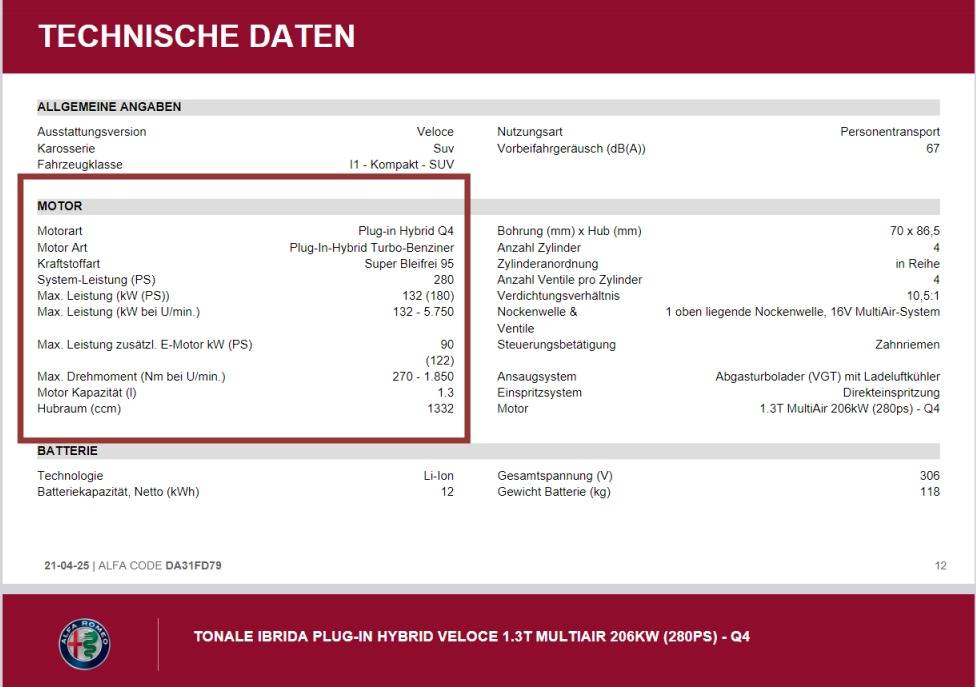The width and height of the screenshot is (976, 687).
Task: Click the Nutzungsart label
Action: coord(530,132)
